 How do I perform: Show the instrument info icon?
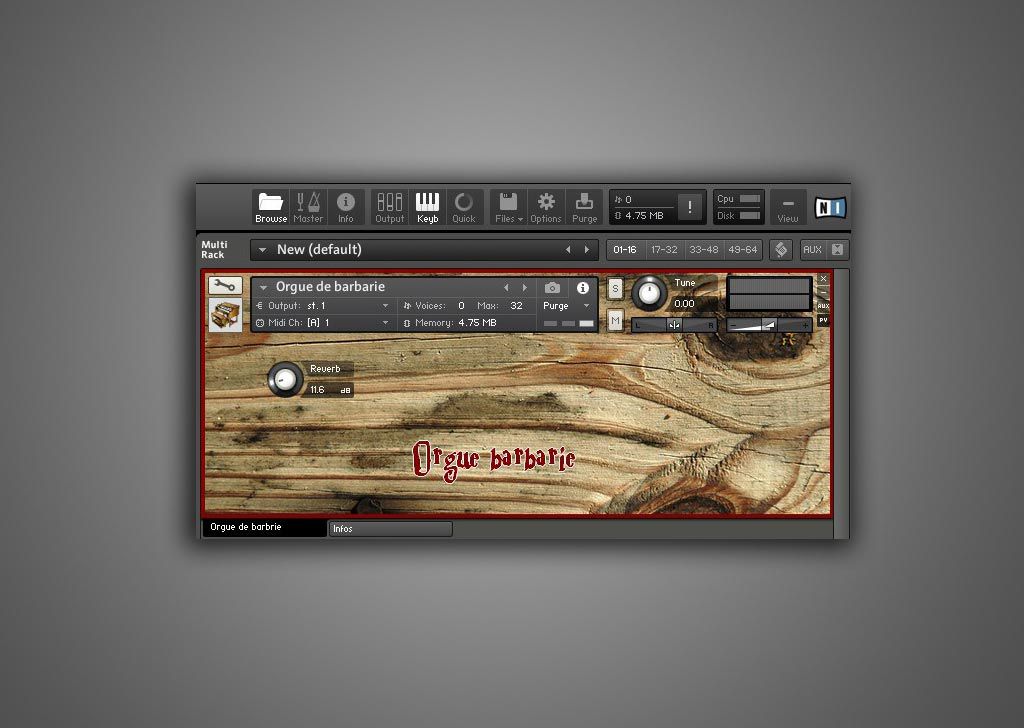(x=583, y=287)
